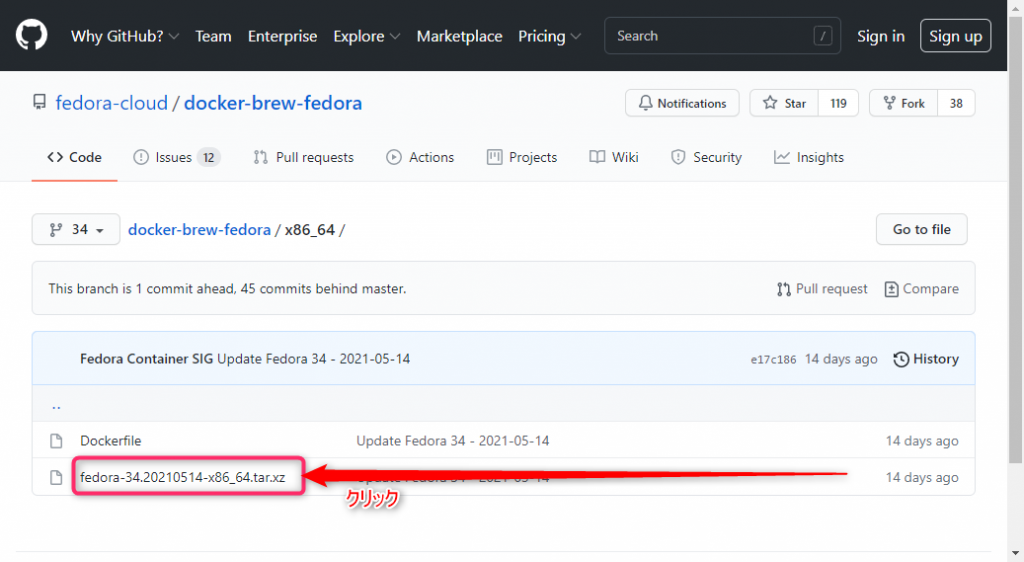The width and height of the screenshot is (1024, 562).
Task: Open fedora-34.20210514-x86_64.tar.xz file
Action: tap(183, 477)
